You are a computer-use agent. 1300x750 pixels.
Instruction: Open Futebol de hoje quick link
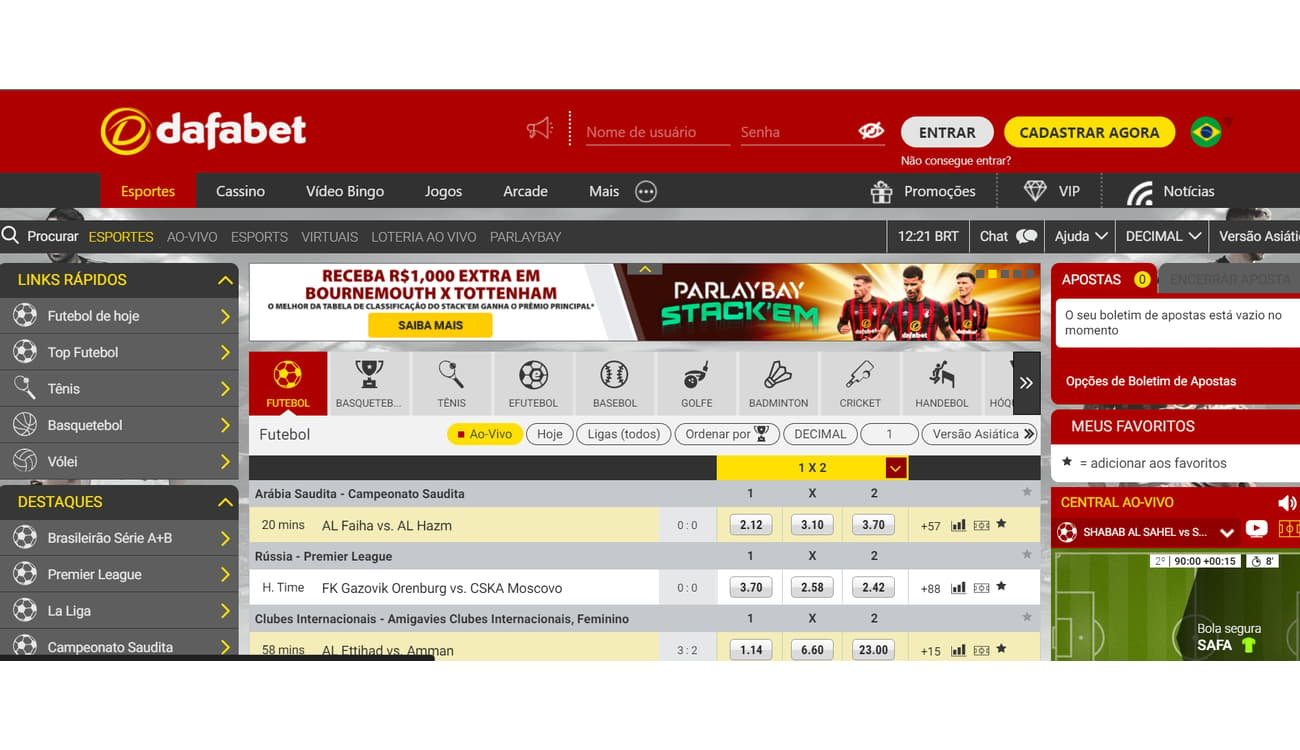coord(119,316)
